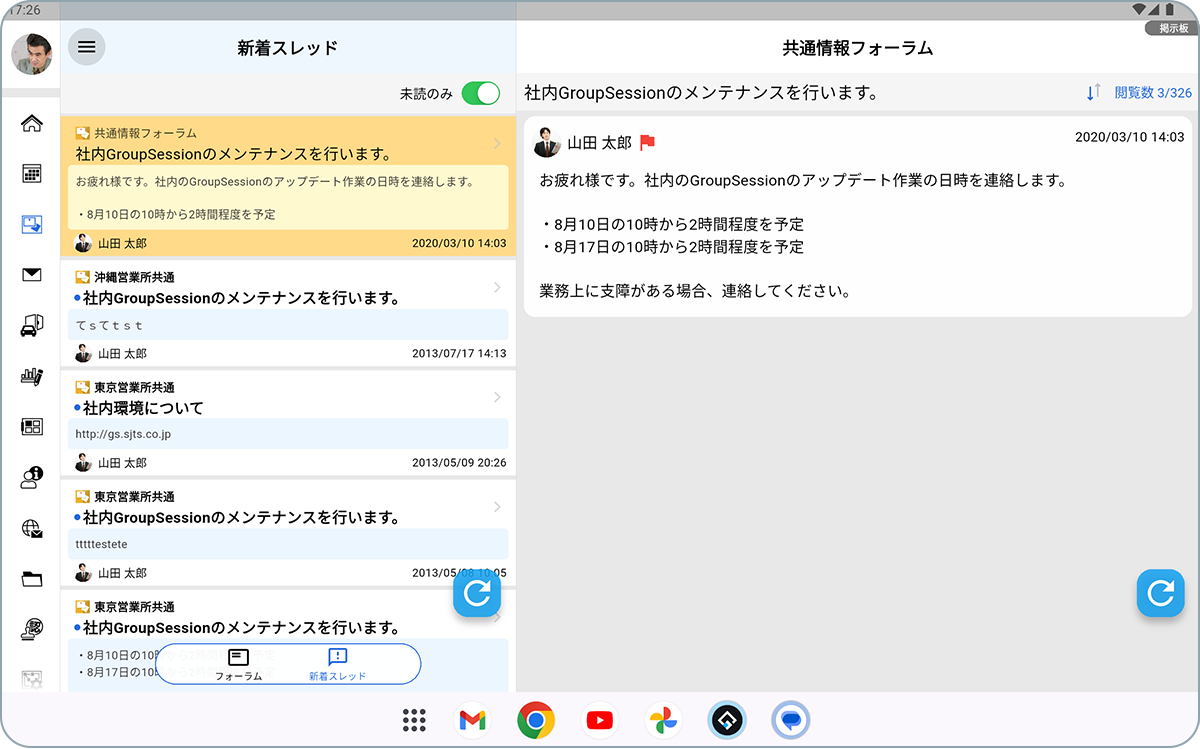Screen dimensions: 1200x749
Task: Click the thread title in the right pane header
Action: [x=701, y=93]
